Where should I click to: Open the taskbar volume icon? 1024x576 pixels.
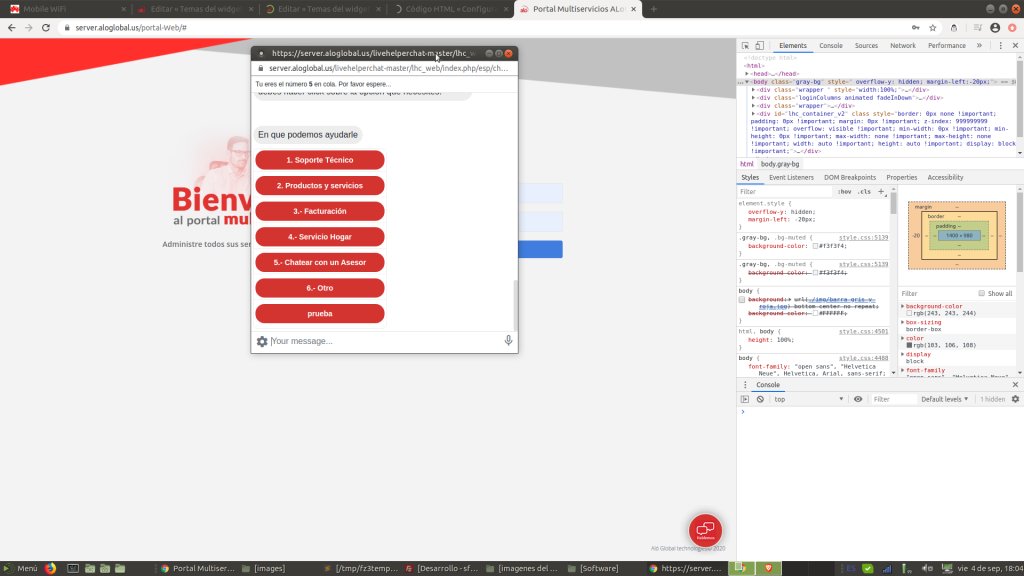pos(927,568)
